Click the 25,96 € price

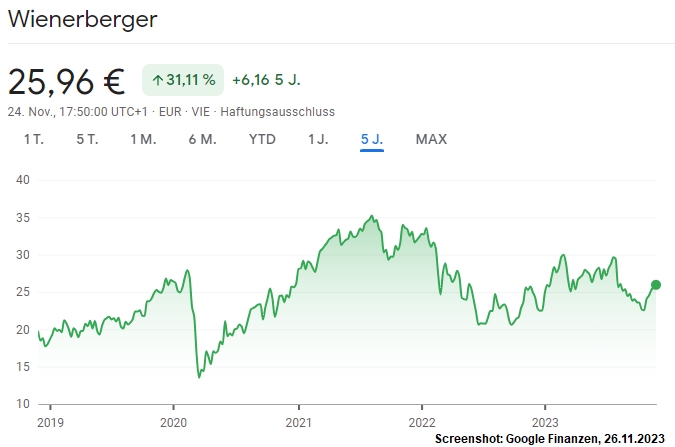66,81
